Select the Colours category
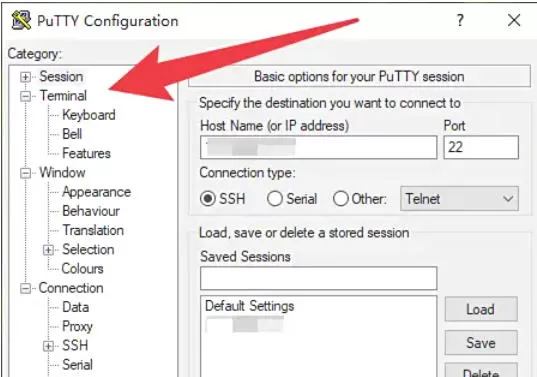The height and width of the screenshot is (377, 537). coord(83,269)
